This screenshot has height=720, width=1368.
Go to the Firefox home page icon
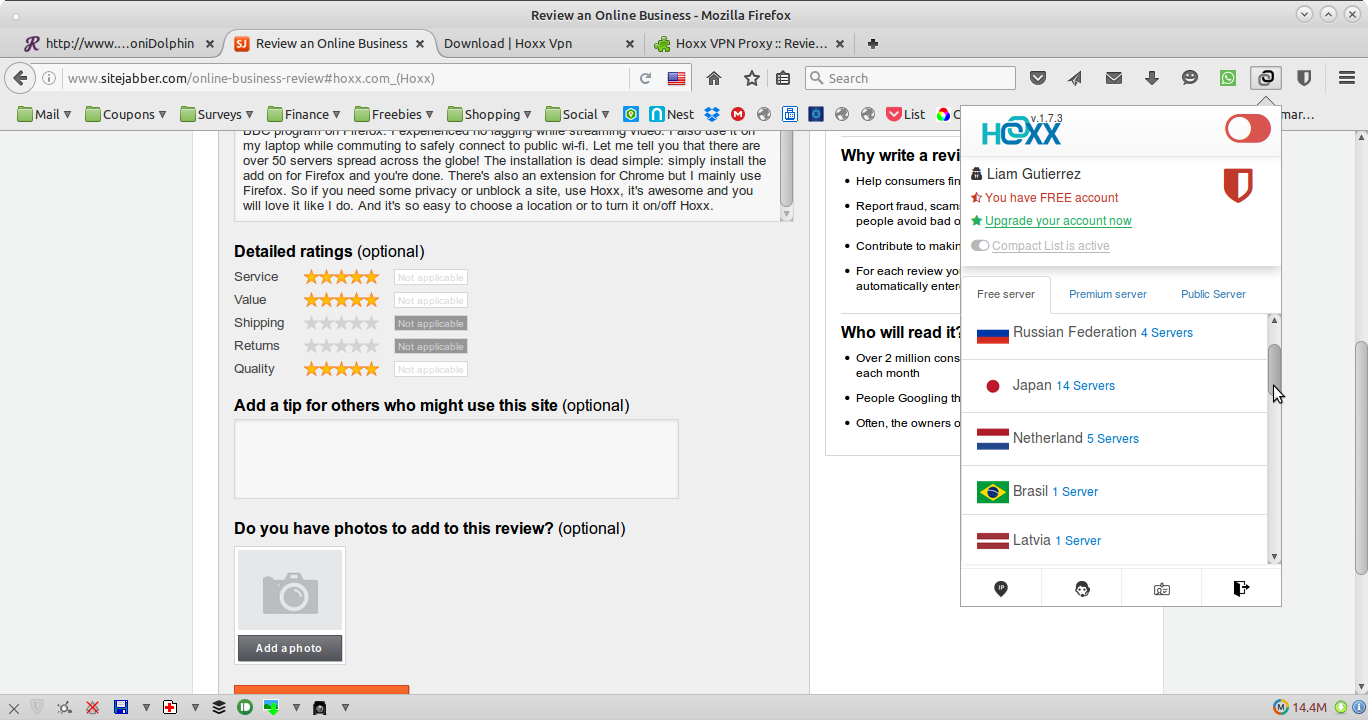click(x=714, y=78)
